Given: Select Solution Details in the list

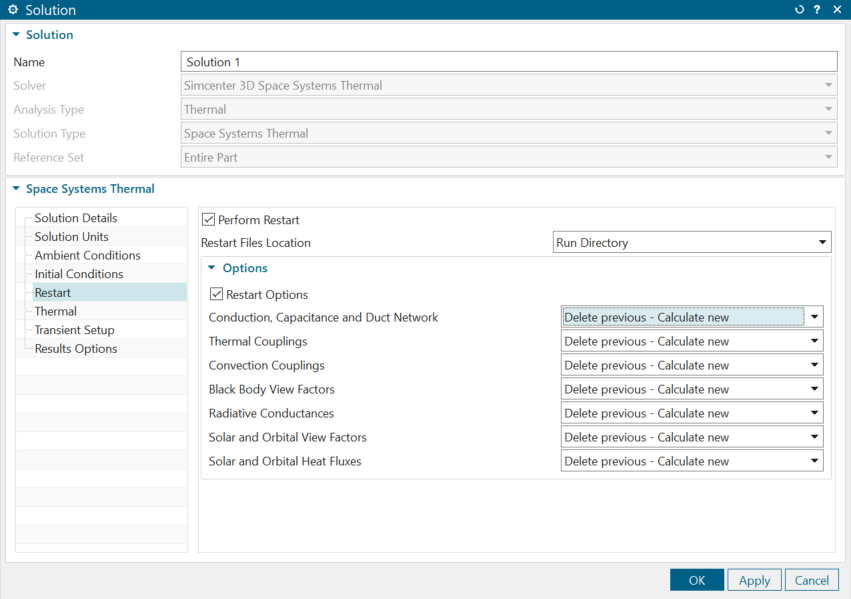Looking at the screenshot, I should 76,218.
